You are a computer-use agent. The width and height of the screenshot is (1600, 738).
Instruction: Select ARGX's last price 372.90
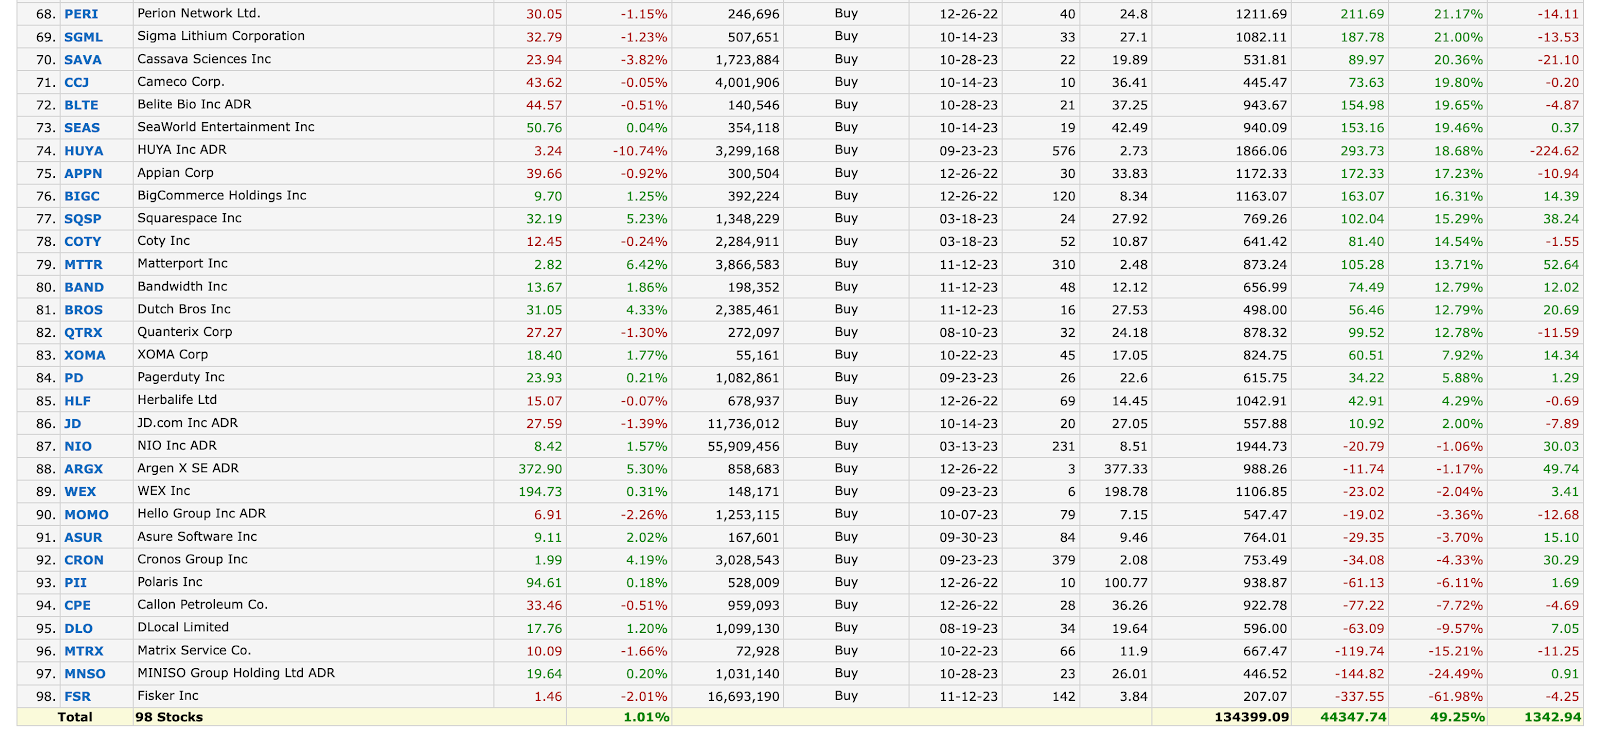[x=540, y=469]
